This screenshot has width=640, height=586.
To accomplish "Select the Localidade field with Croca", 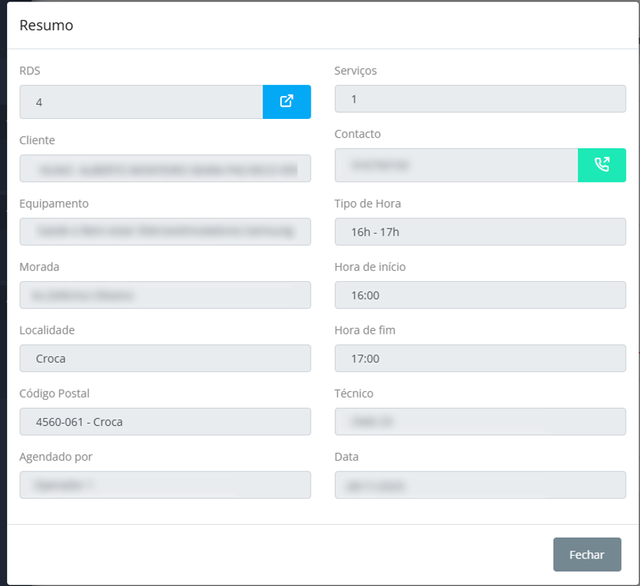I will click(165, 358).
